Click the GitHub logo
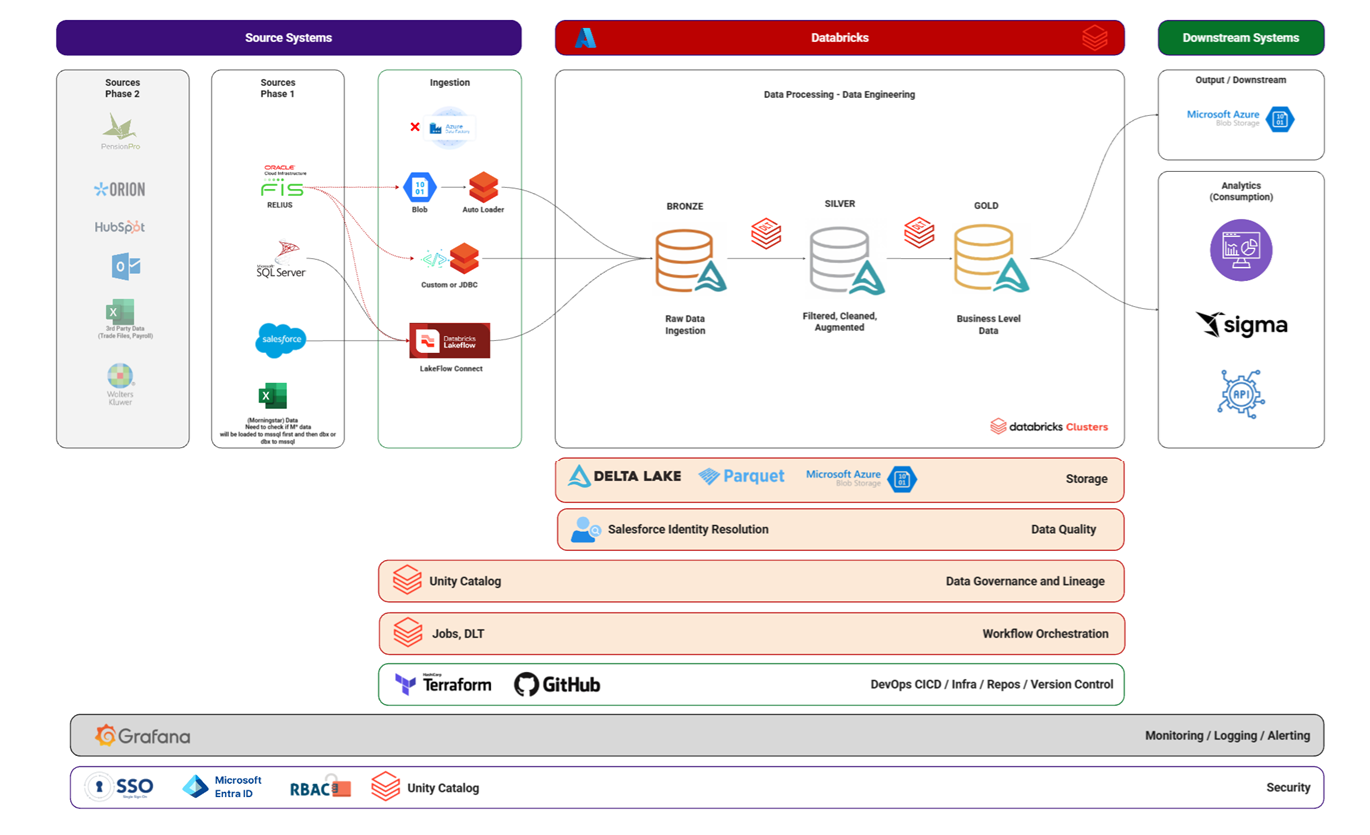Screen dimensions: 1370x835 click(x=557, y=685)
